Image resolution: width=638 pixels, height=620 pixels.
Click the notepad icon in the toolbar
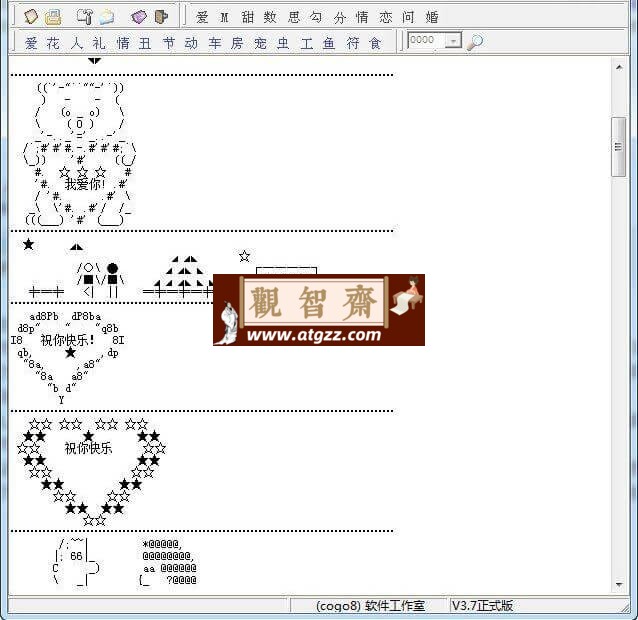(x=31, y=16)
